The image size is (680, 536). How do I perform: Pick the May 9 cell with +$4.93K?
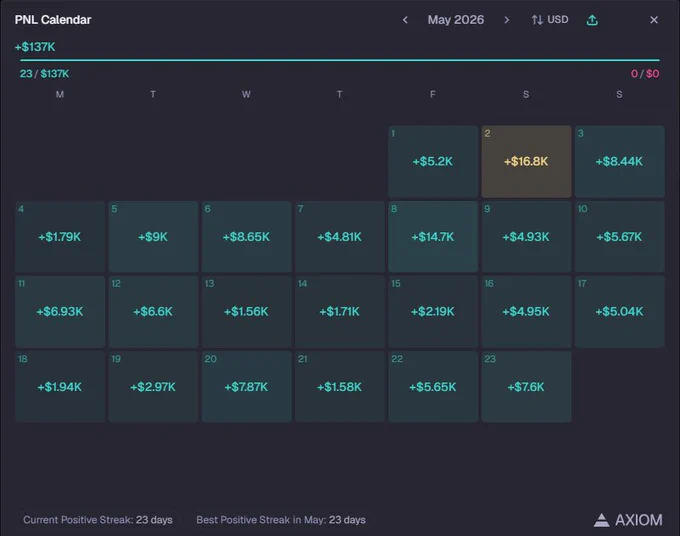coord(526,237)
